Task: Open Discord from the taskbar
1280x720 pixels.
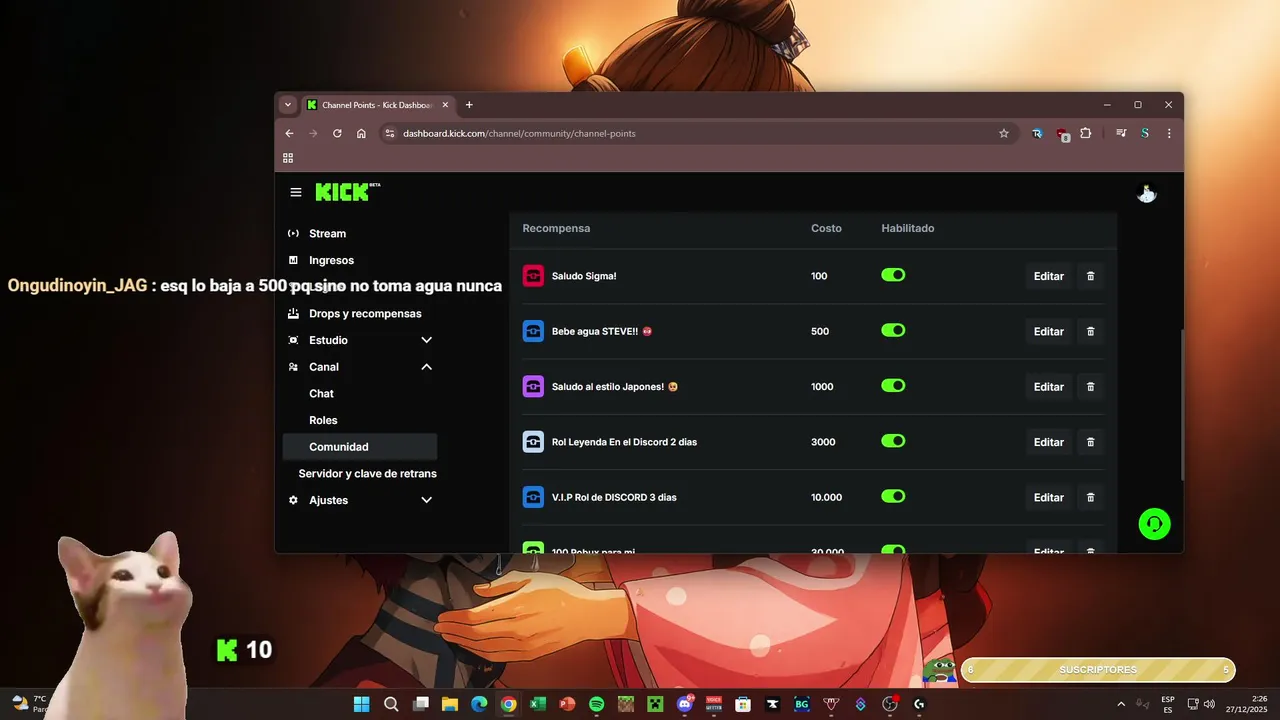Action: coord(685,704)
